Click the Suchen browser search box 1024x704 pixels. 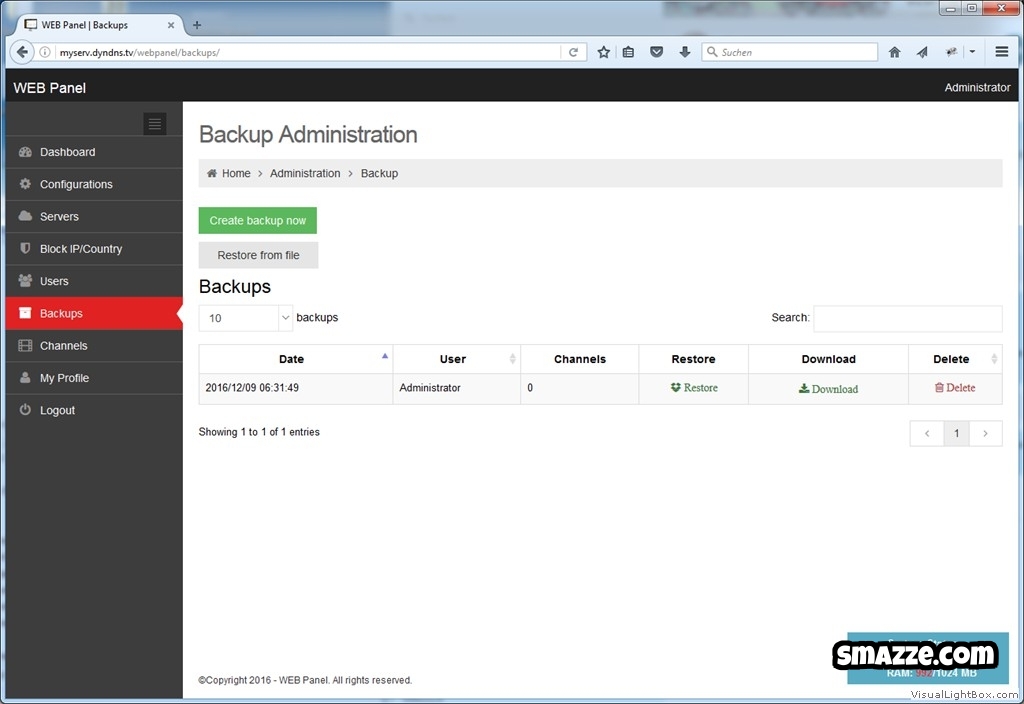coord(790,52)
